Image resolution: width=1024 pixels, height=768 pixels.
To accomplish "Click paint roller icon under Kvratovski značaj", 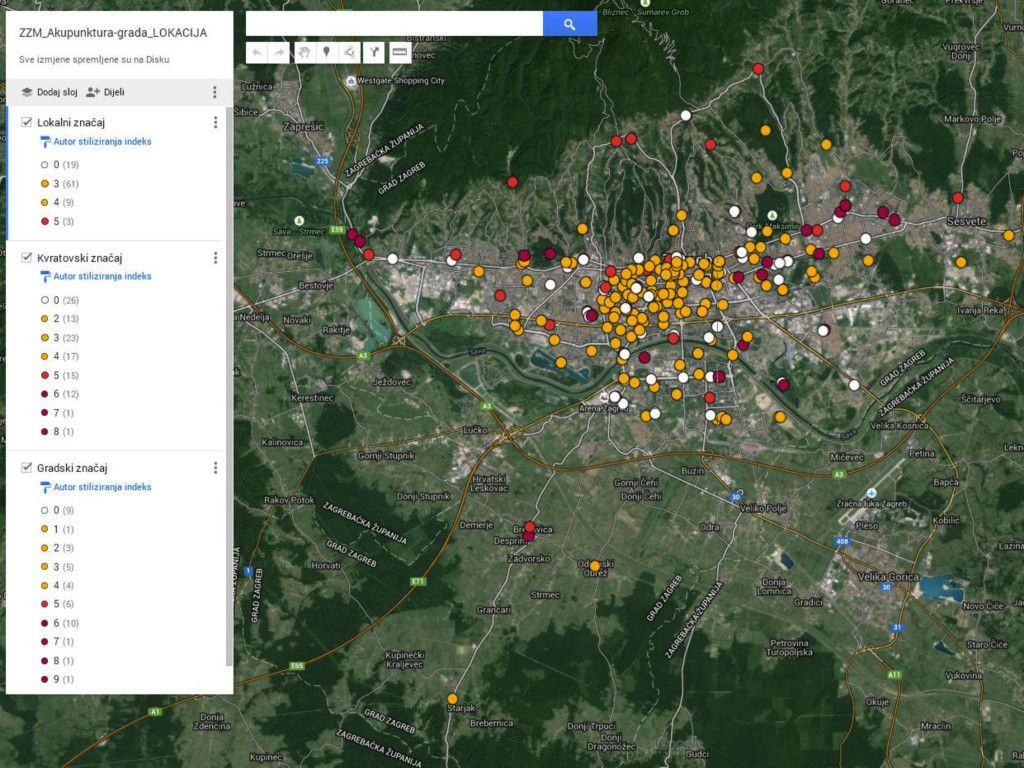I will [x=45, y=277].
